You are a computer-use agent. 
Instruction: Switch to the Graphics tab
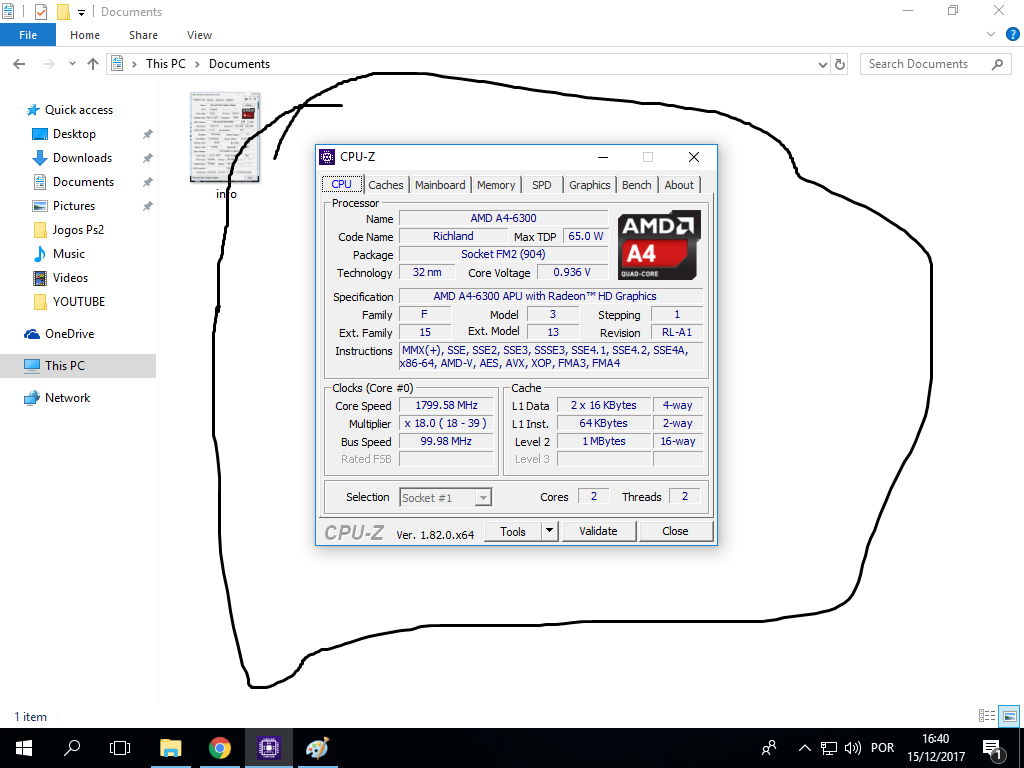[x=589, y=185]
